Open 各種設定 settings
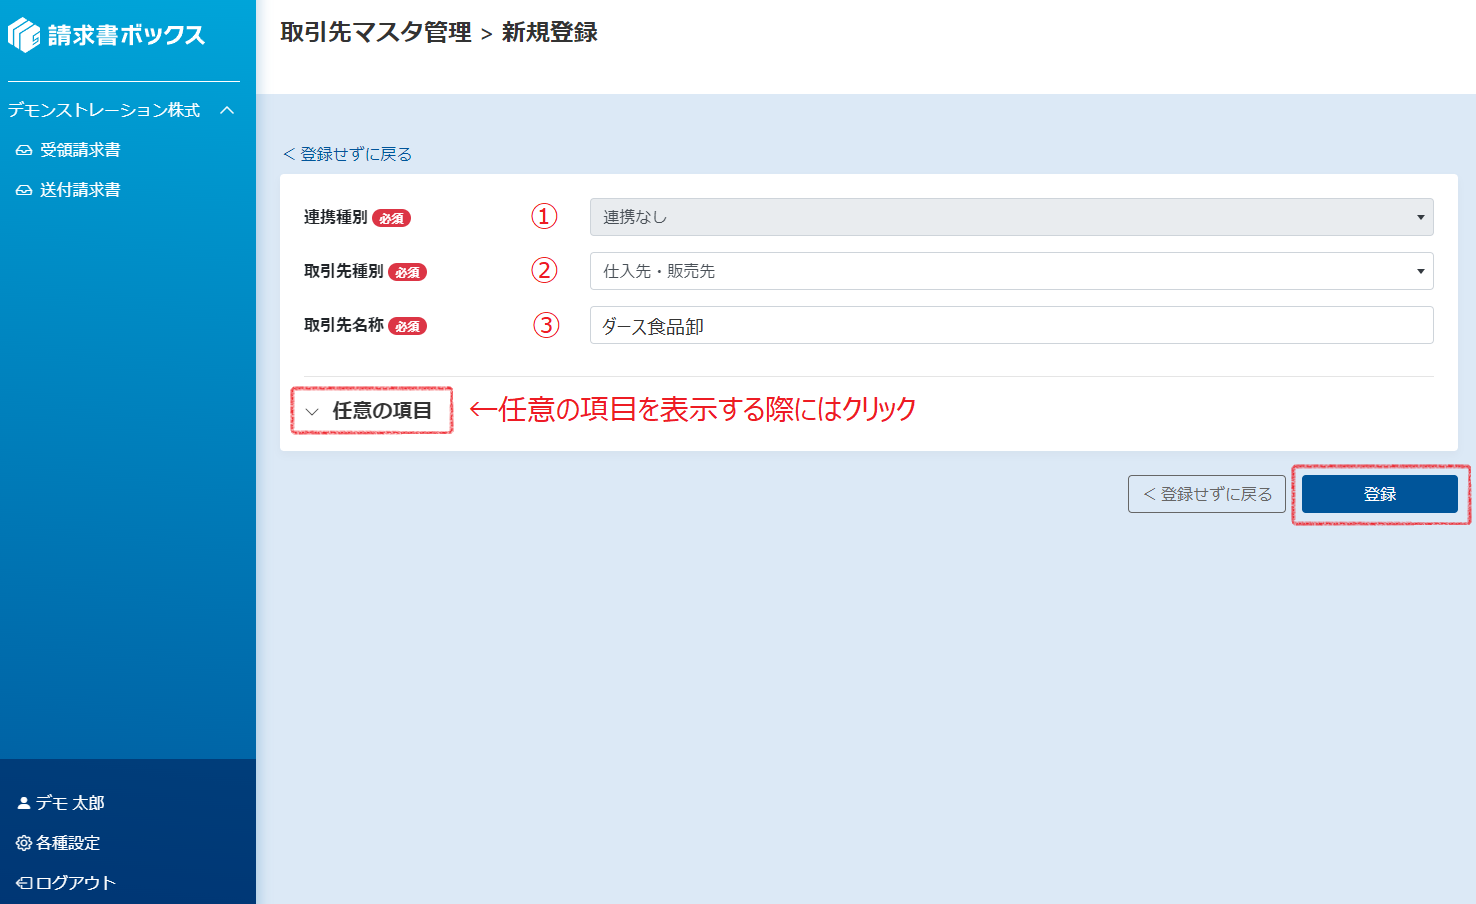The width and height of the screenshot is (1476, 904). (68, 843)
